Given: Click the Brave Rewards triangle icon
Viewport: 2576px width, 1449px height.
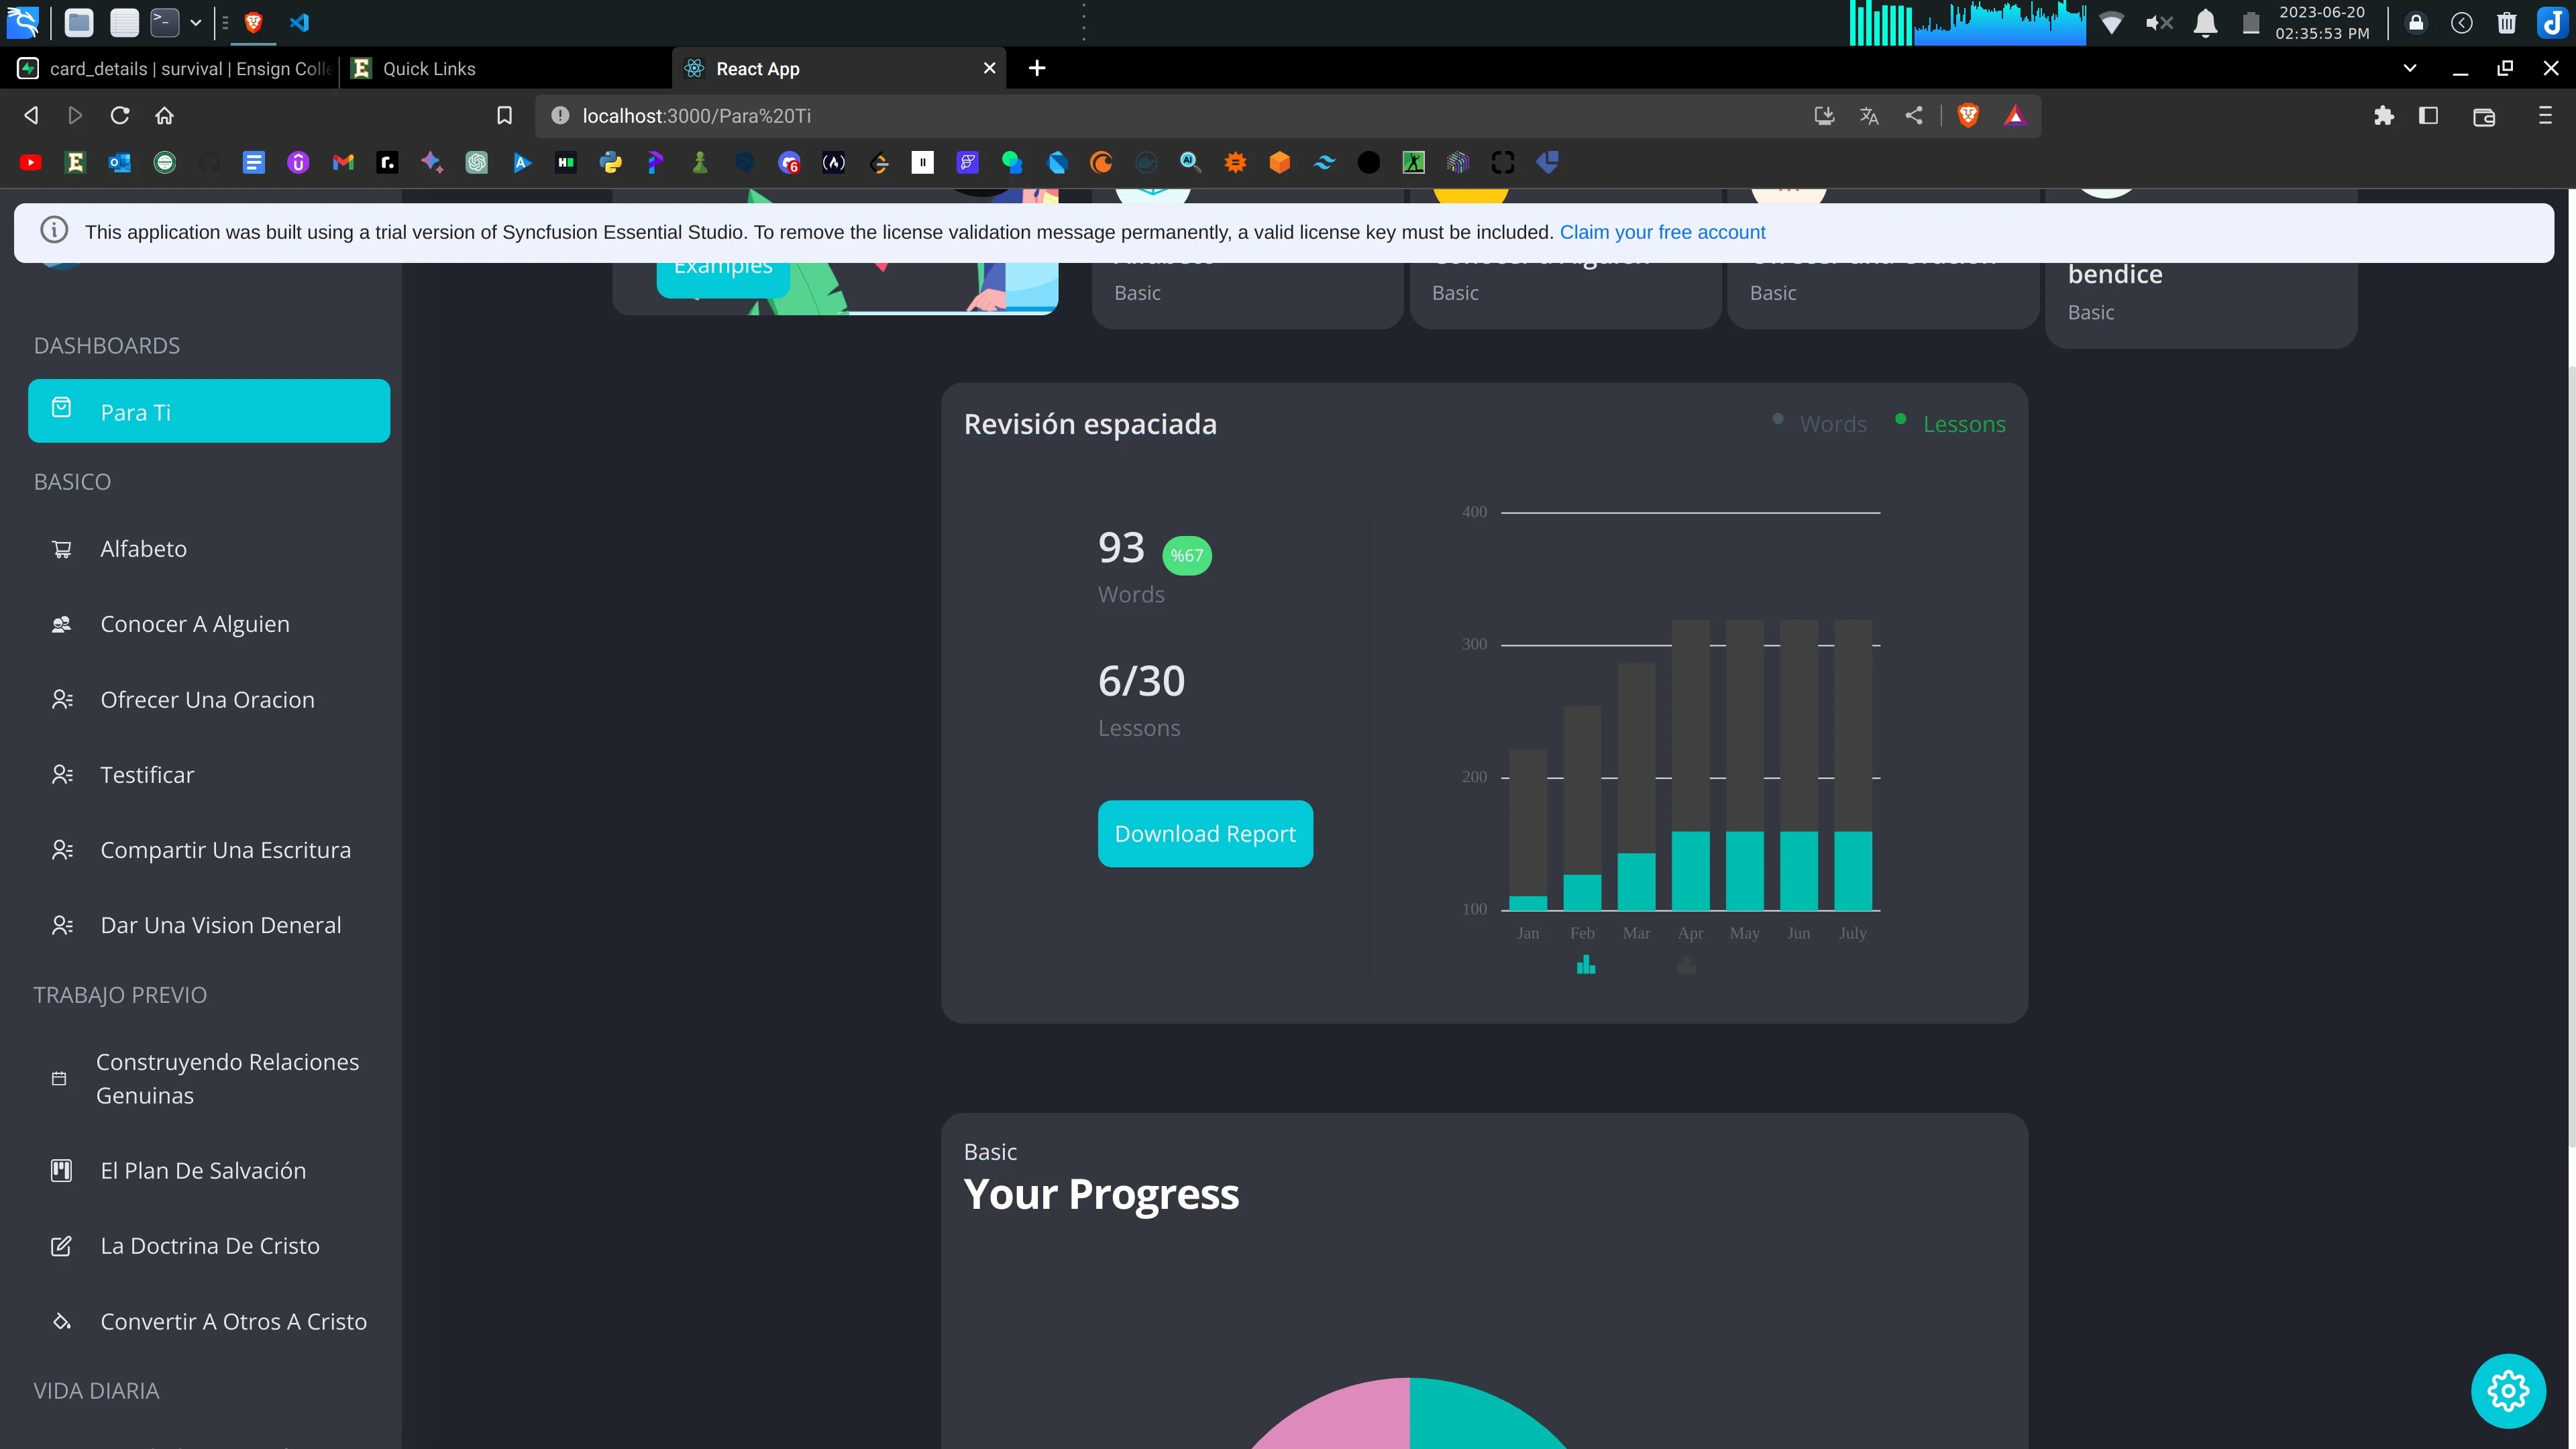Looking at the screenshot, I should click(x=2014, y=116).
